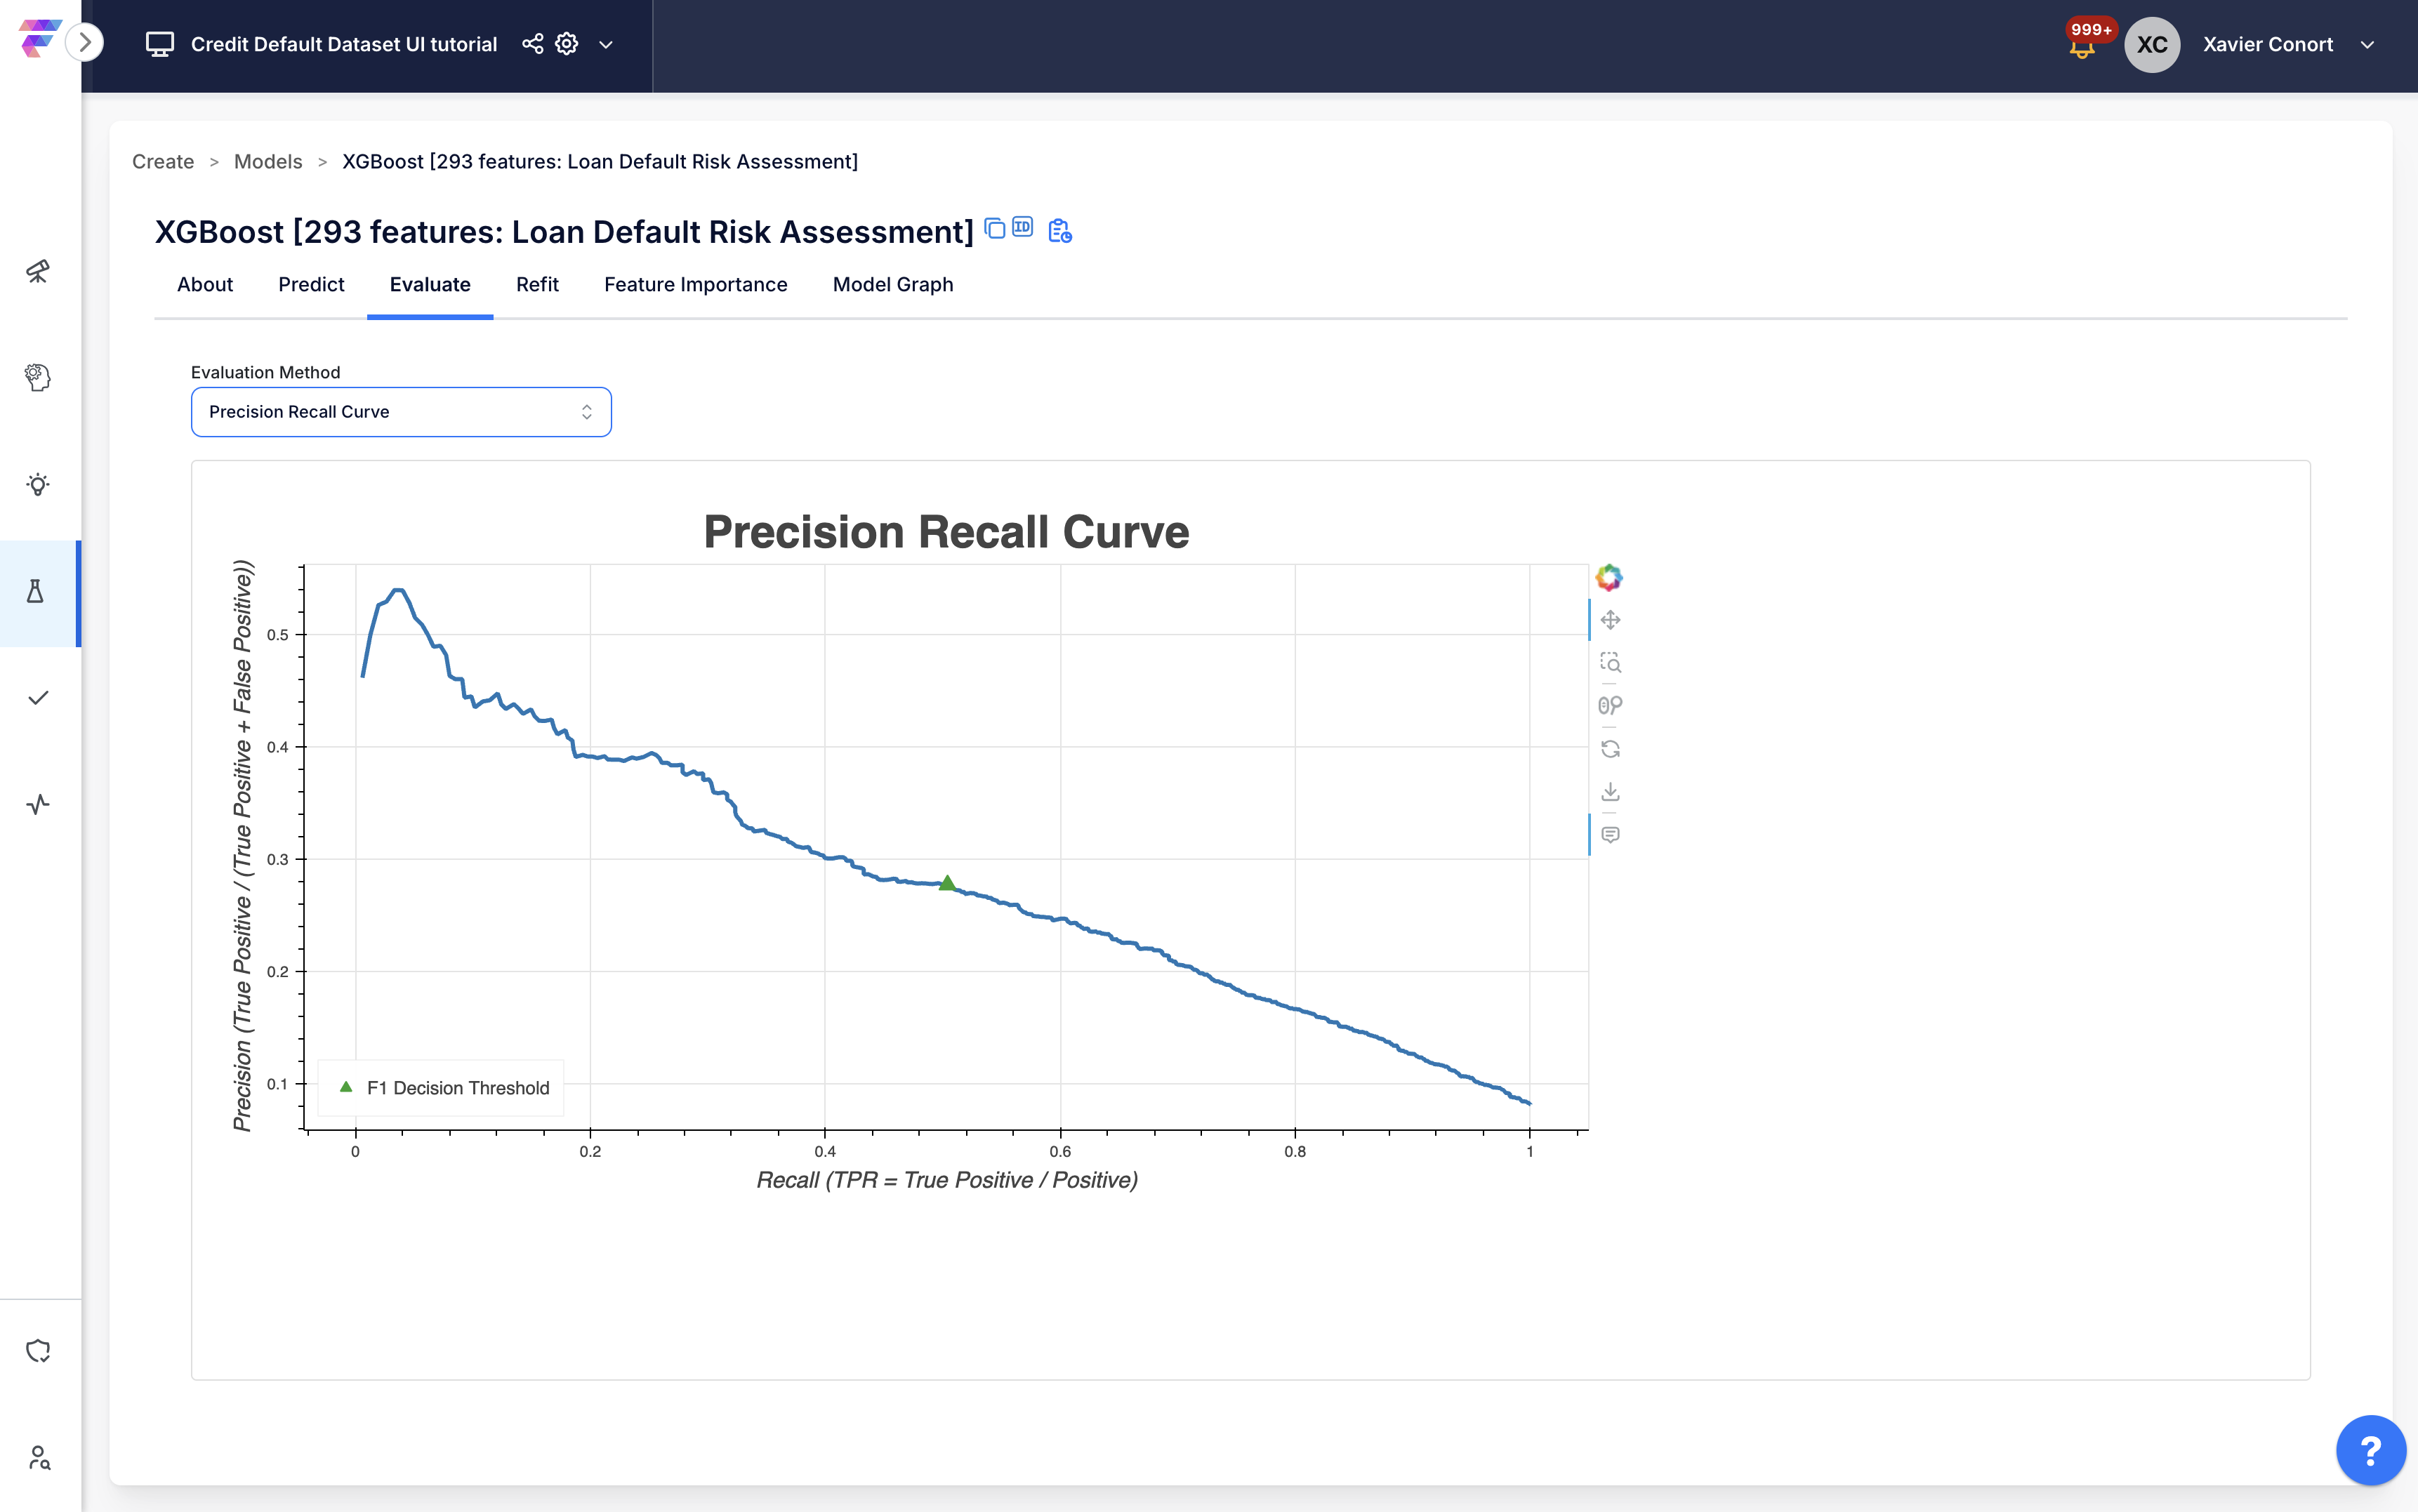
Task: Toggle the box zoom tool
Action: pos(1610,662)
